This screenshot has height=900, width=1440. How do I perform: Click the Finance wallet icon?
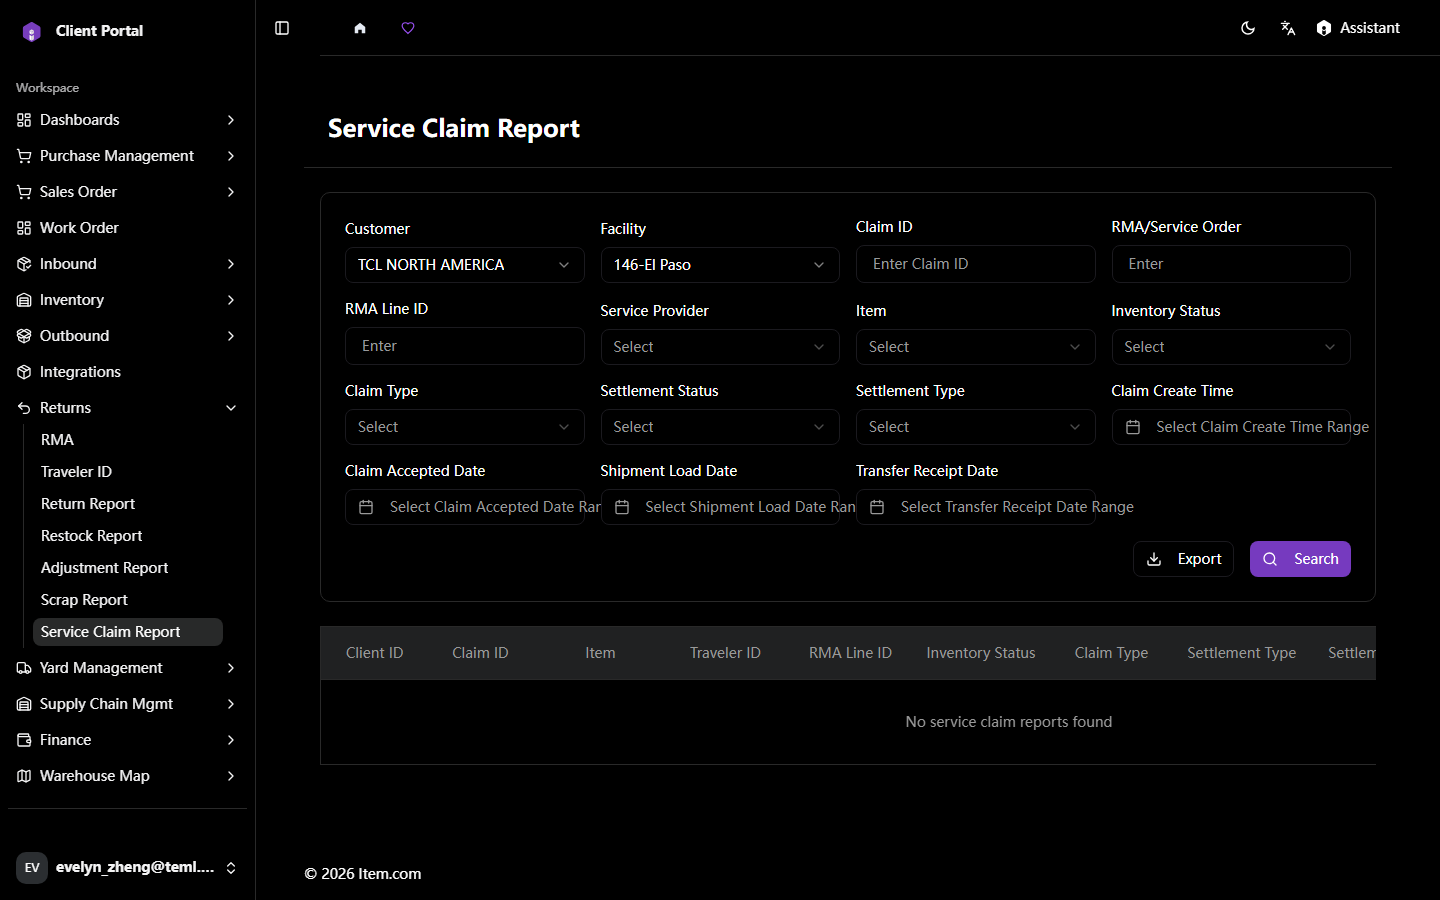24,740
